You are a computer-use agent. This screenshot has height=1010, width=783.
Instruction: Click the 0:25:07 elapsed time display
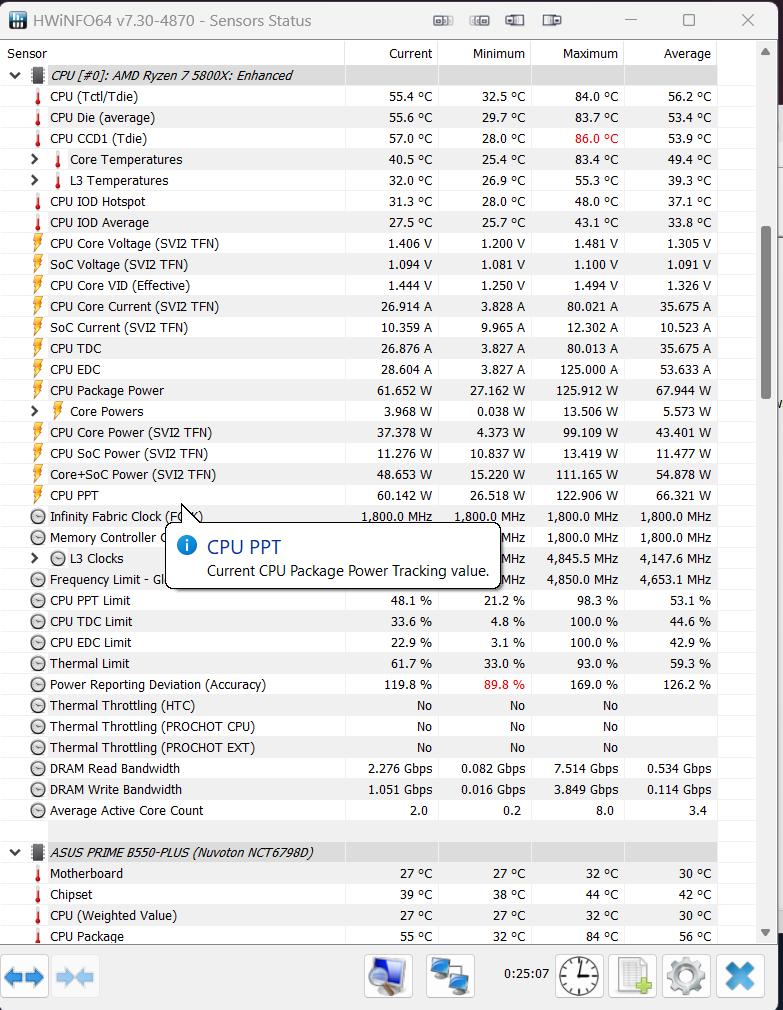click(526, 973)
